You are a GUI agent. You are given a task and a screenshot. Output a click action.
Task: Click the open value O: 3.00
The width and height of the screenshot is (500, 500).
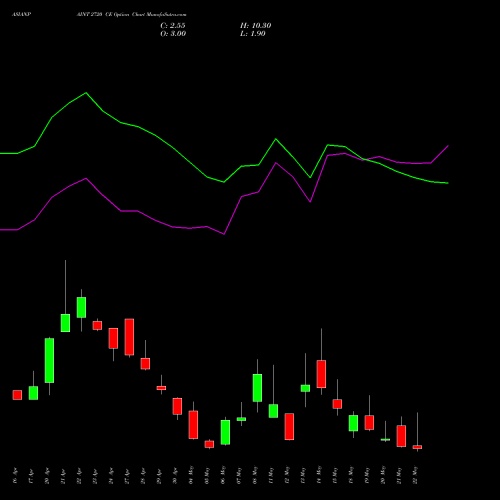(173, 34)
